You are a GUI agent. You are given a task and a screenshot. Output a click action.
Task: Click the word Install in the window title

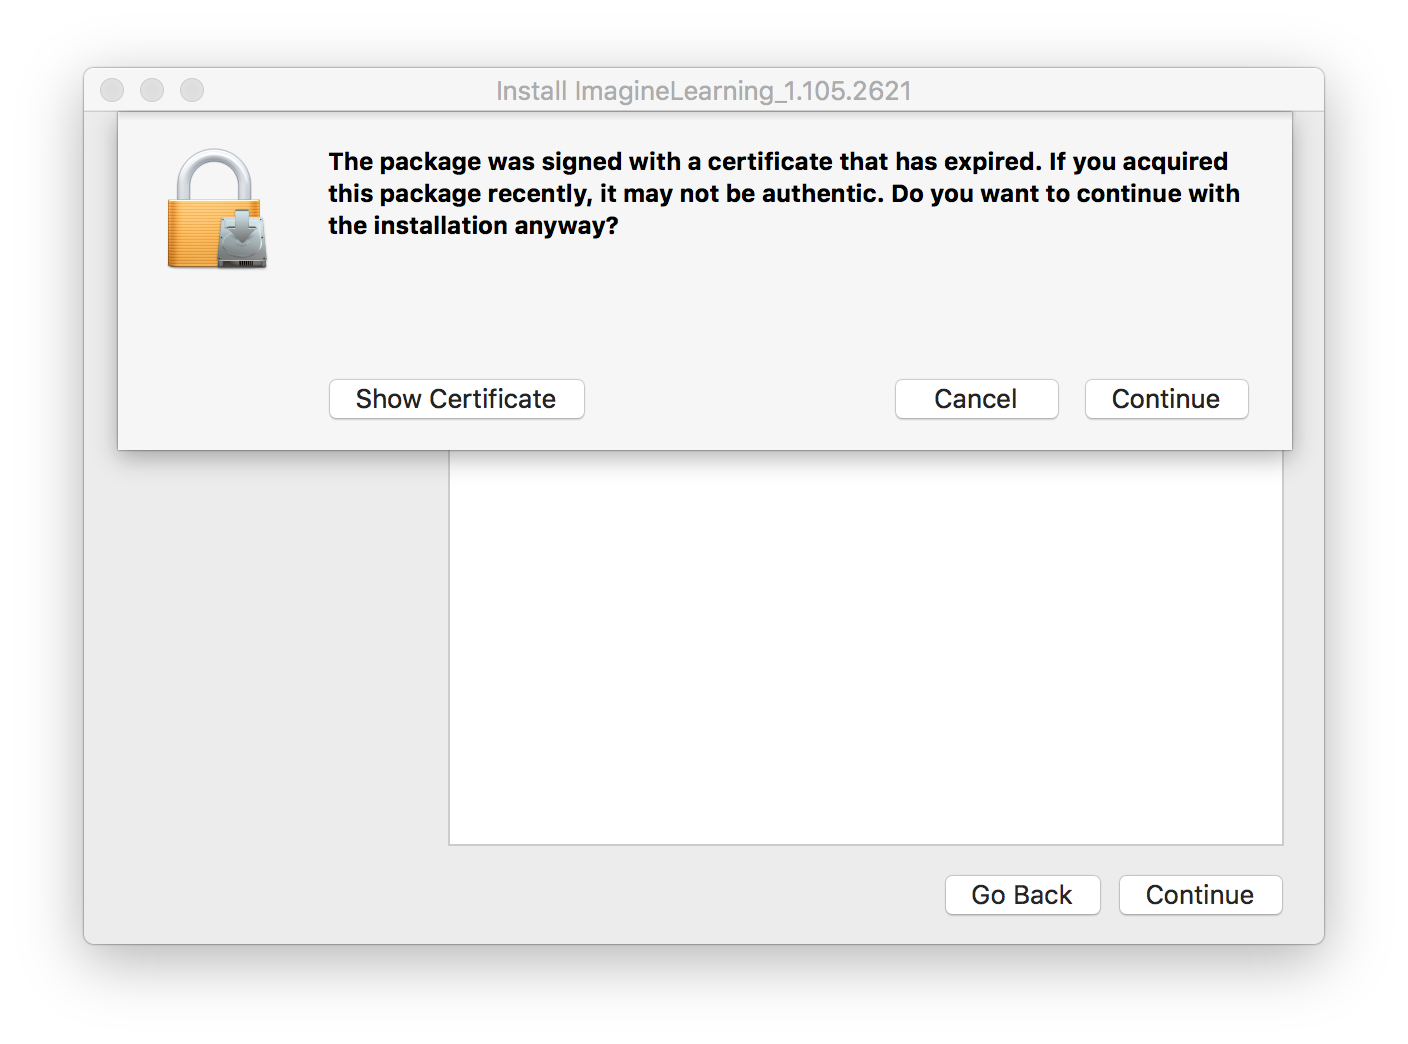pyautogui.click(x=531, y=91)
